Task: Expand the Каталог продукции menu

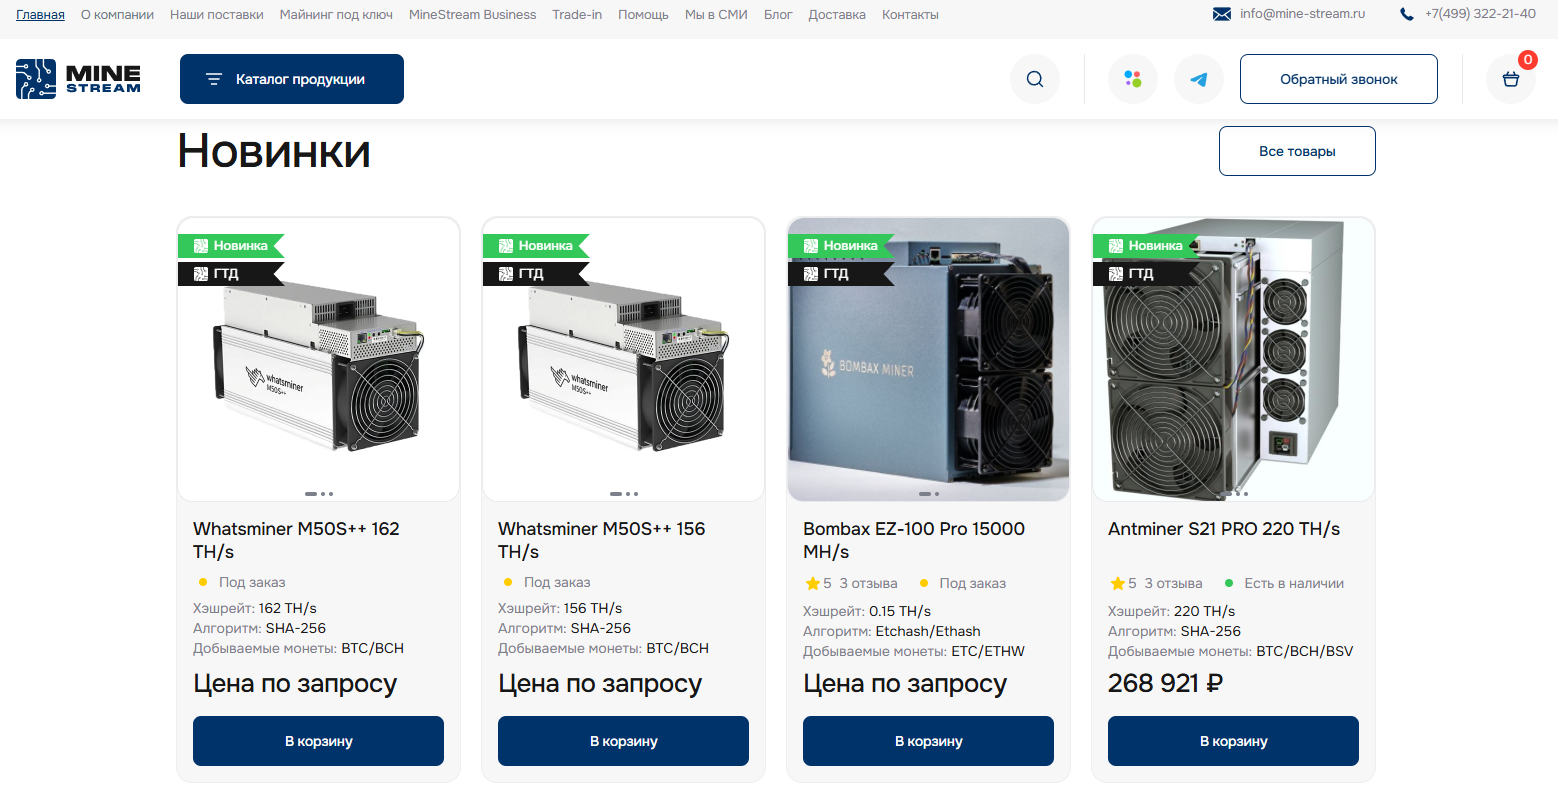Action: pos(292,79)
